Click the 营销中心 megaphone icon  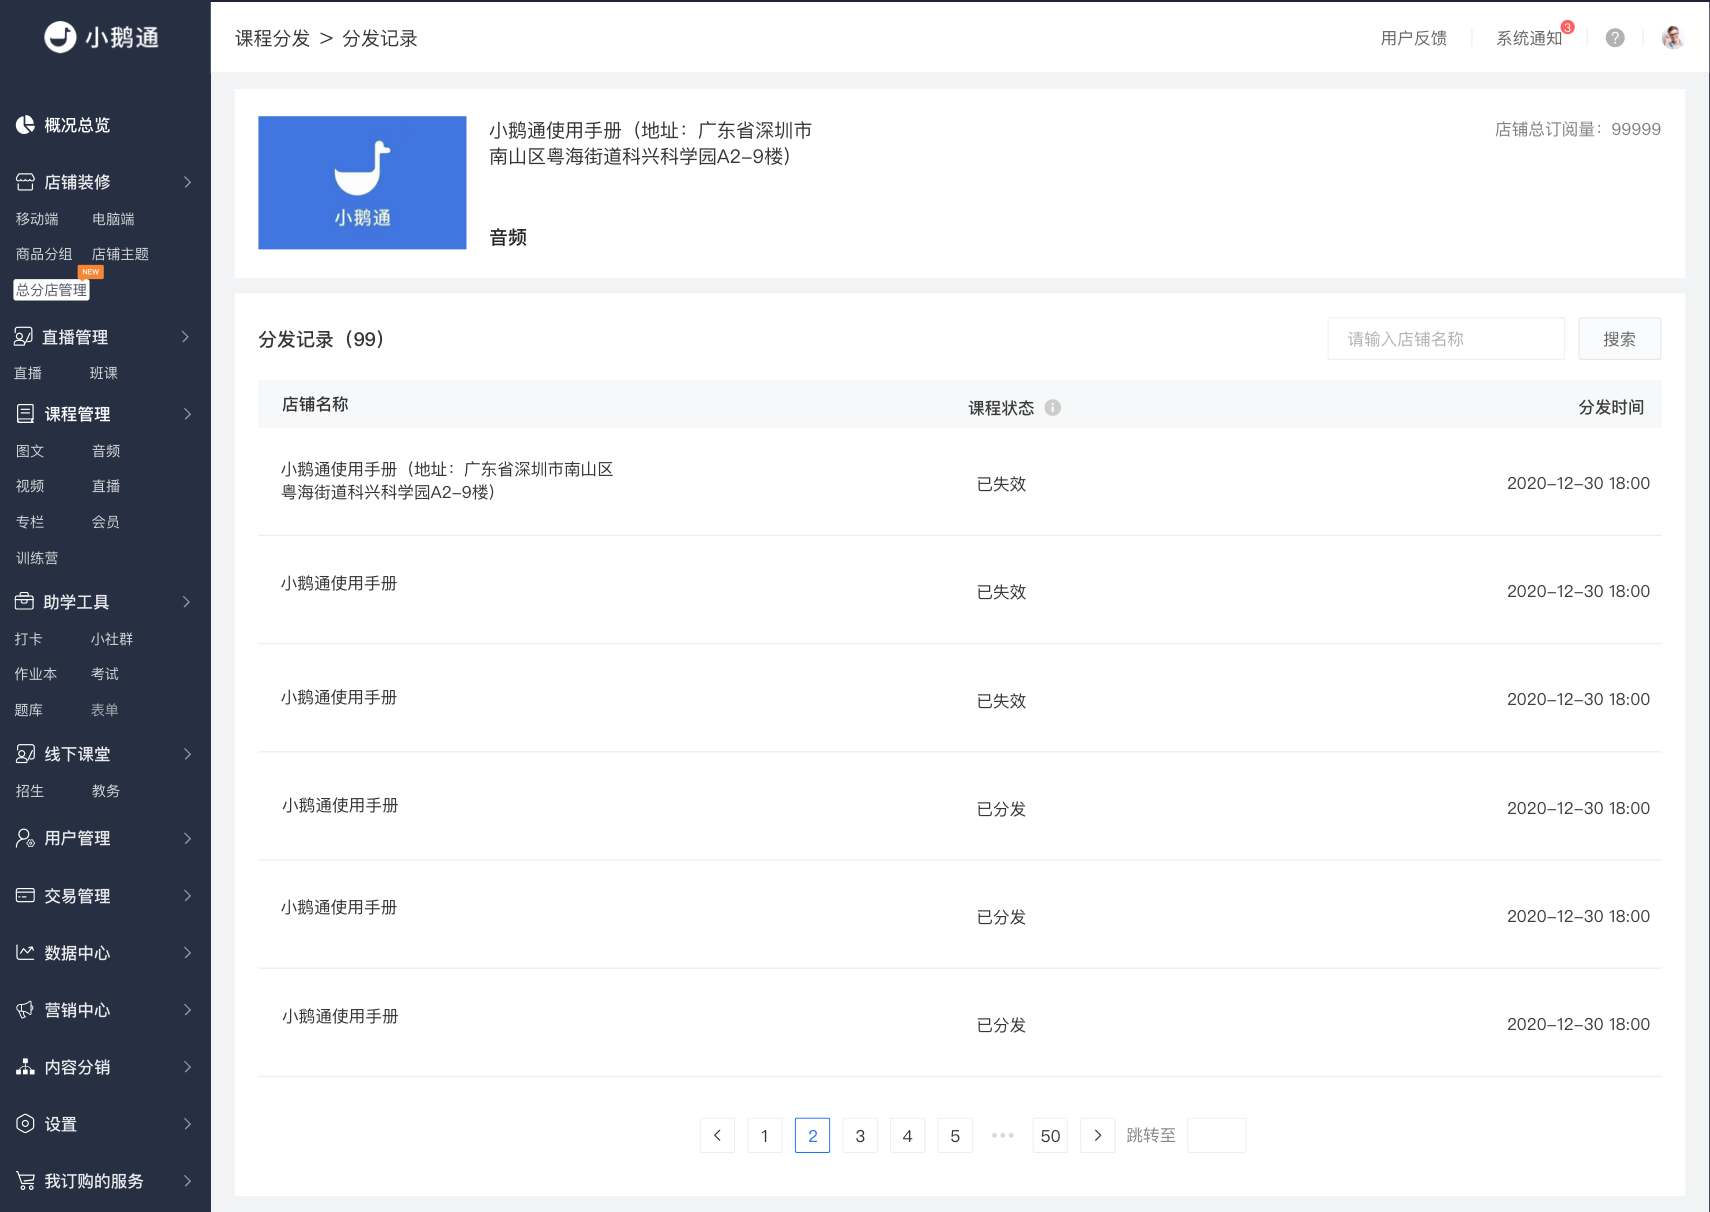pyautogui.click(x=25, y=1010)
